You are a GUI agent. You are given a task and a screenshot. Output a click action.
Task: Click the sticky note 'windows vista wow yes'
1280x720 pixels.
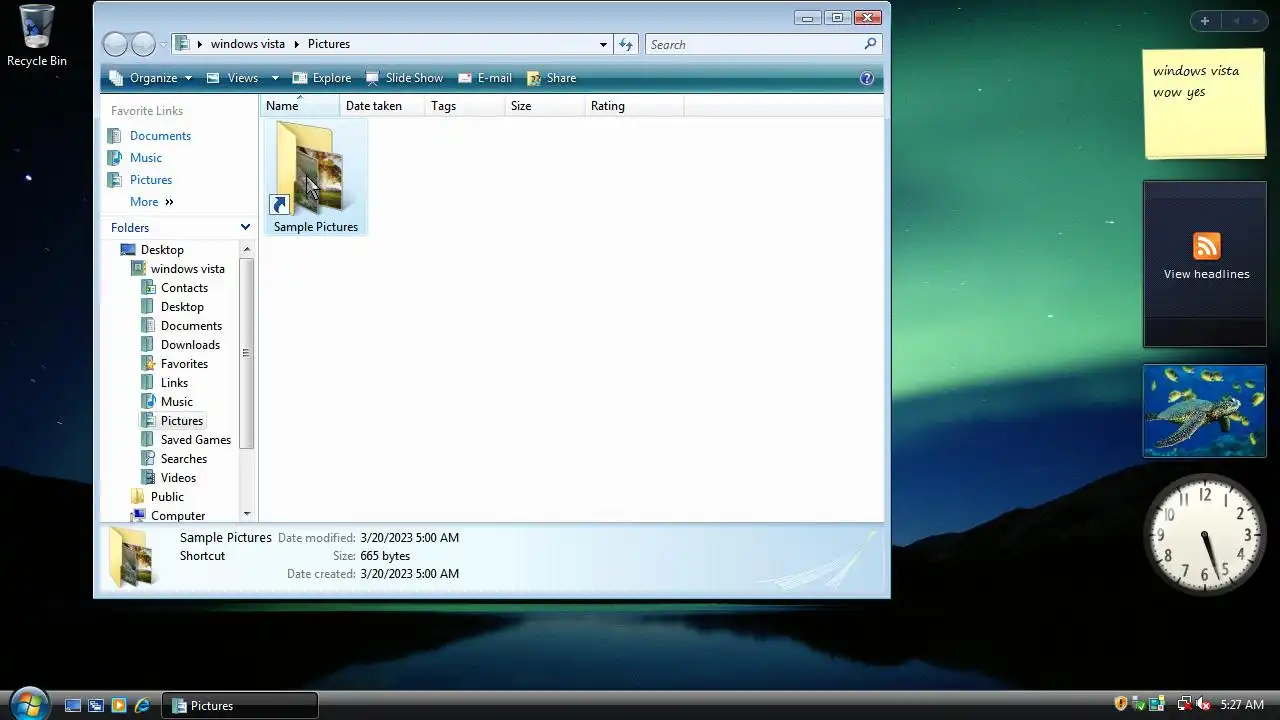point(1205,104)
